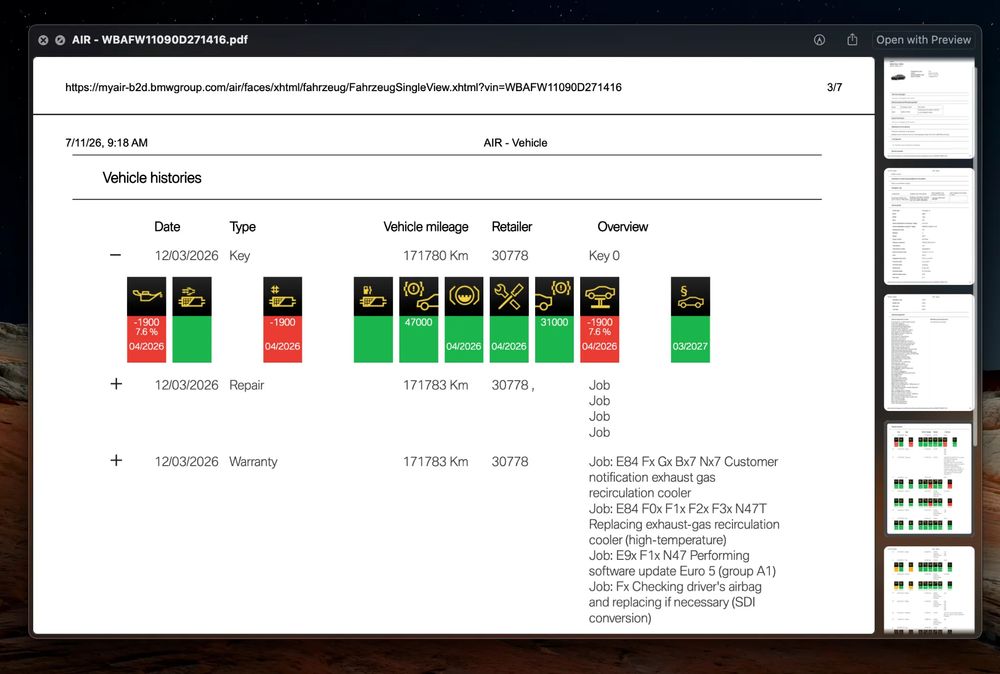Select fourth page thumbnail with colored icons
1000x674 pixels.
point(929,478)
